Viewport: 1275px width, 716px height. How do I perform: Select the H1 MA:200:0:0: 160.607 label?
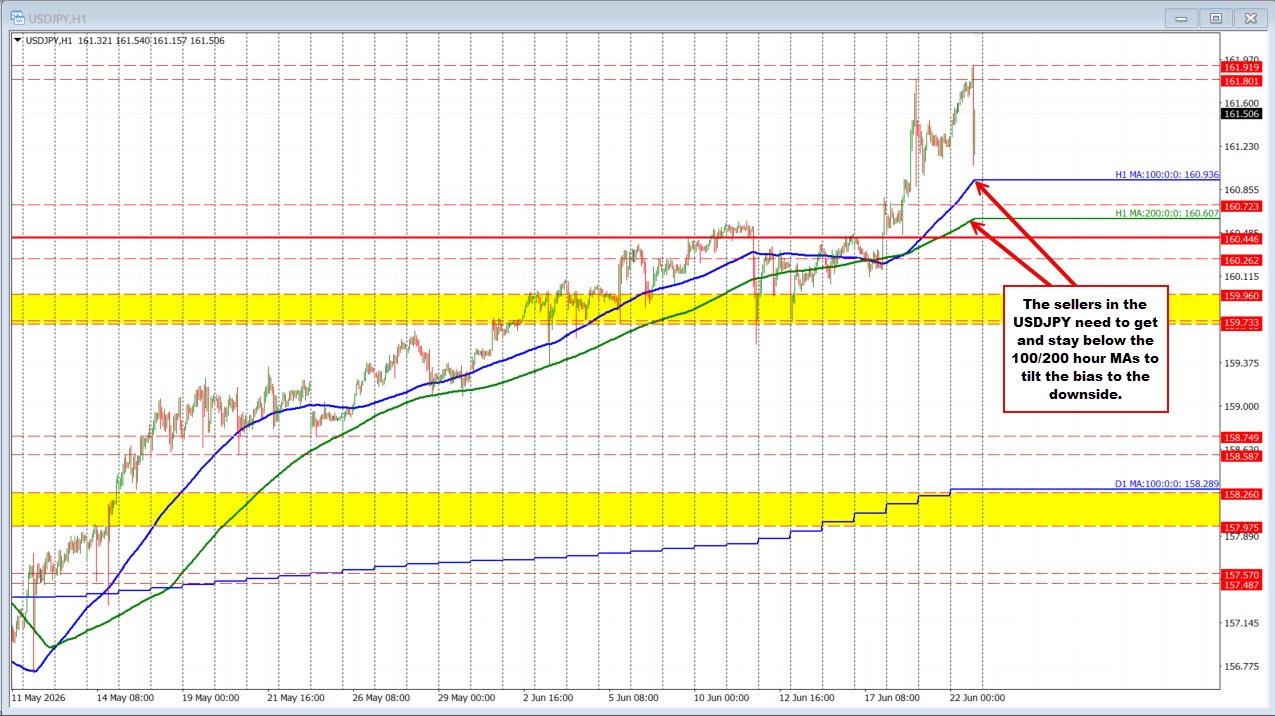[1167, 213]
